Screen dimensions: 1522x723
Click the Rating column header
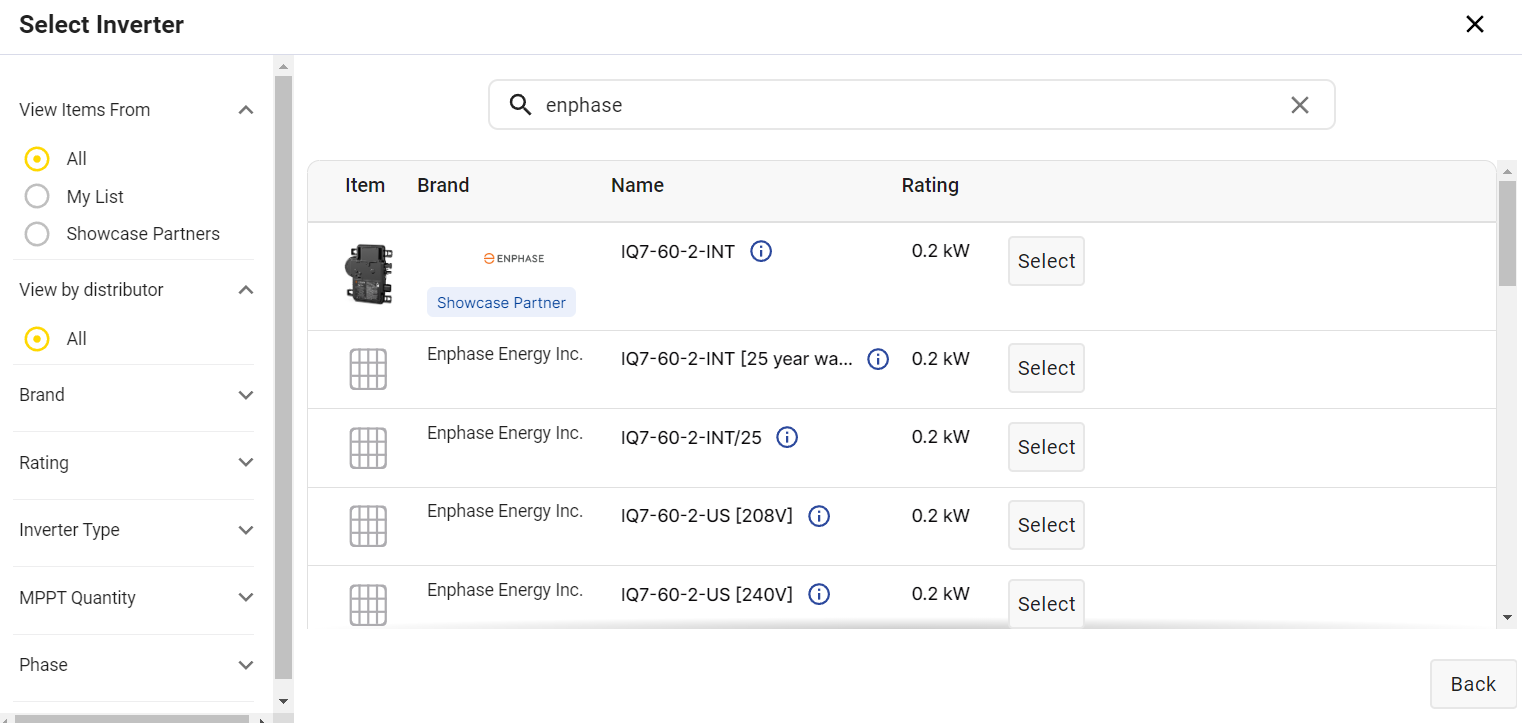tap(930, 185)
